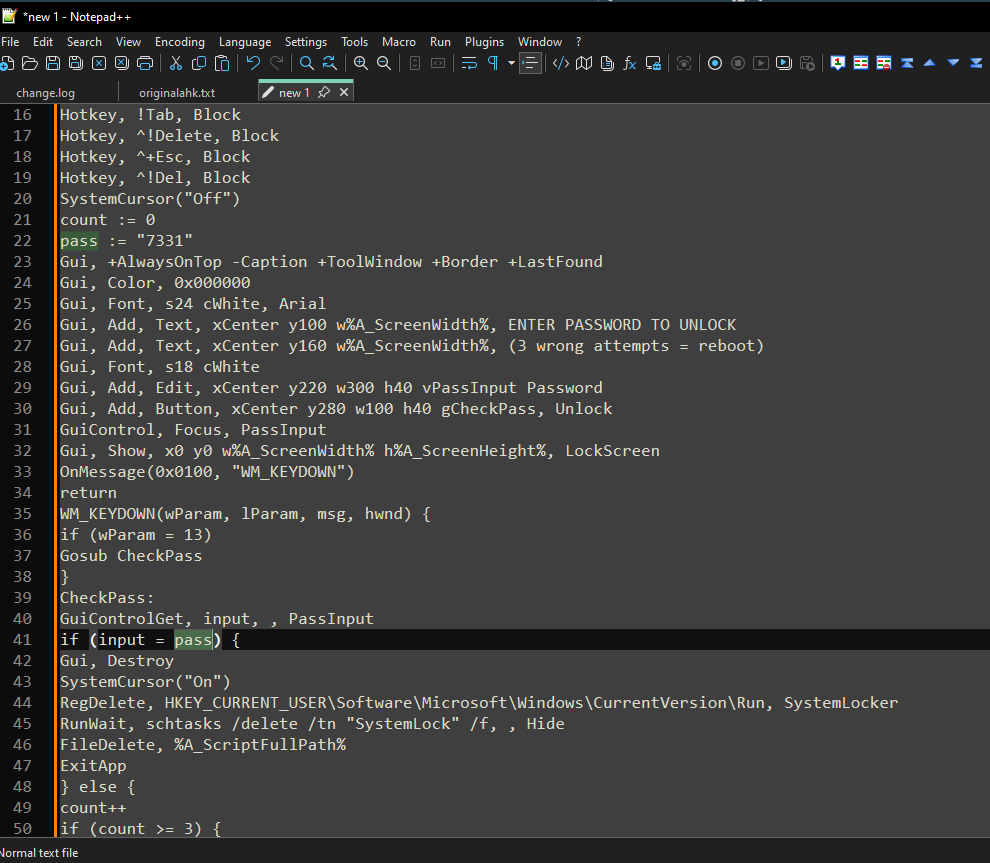This screenshot has height=863, width=990.
Task: Open the Language menu
Action: click(x=245, y=42)
